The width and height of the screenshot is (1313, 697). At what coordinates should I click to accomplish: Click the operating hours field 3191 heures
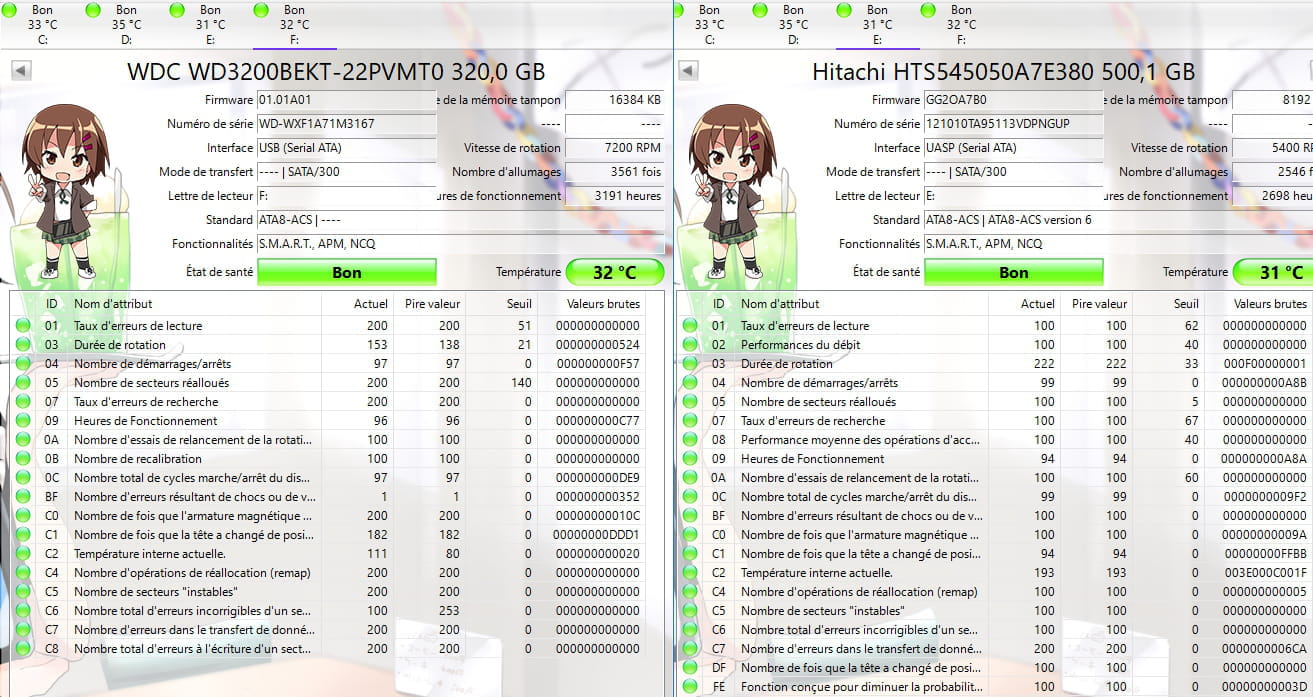click(615, 196)
